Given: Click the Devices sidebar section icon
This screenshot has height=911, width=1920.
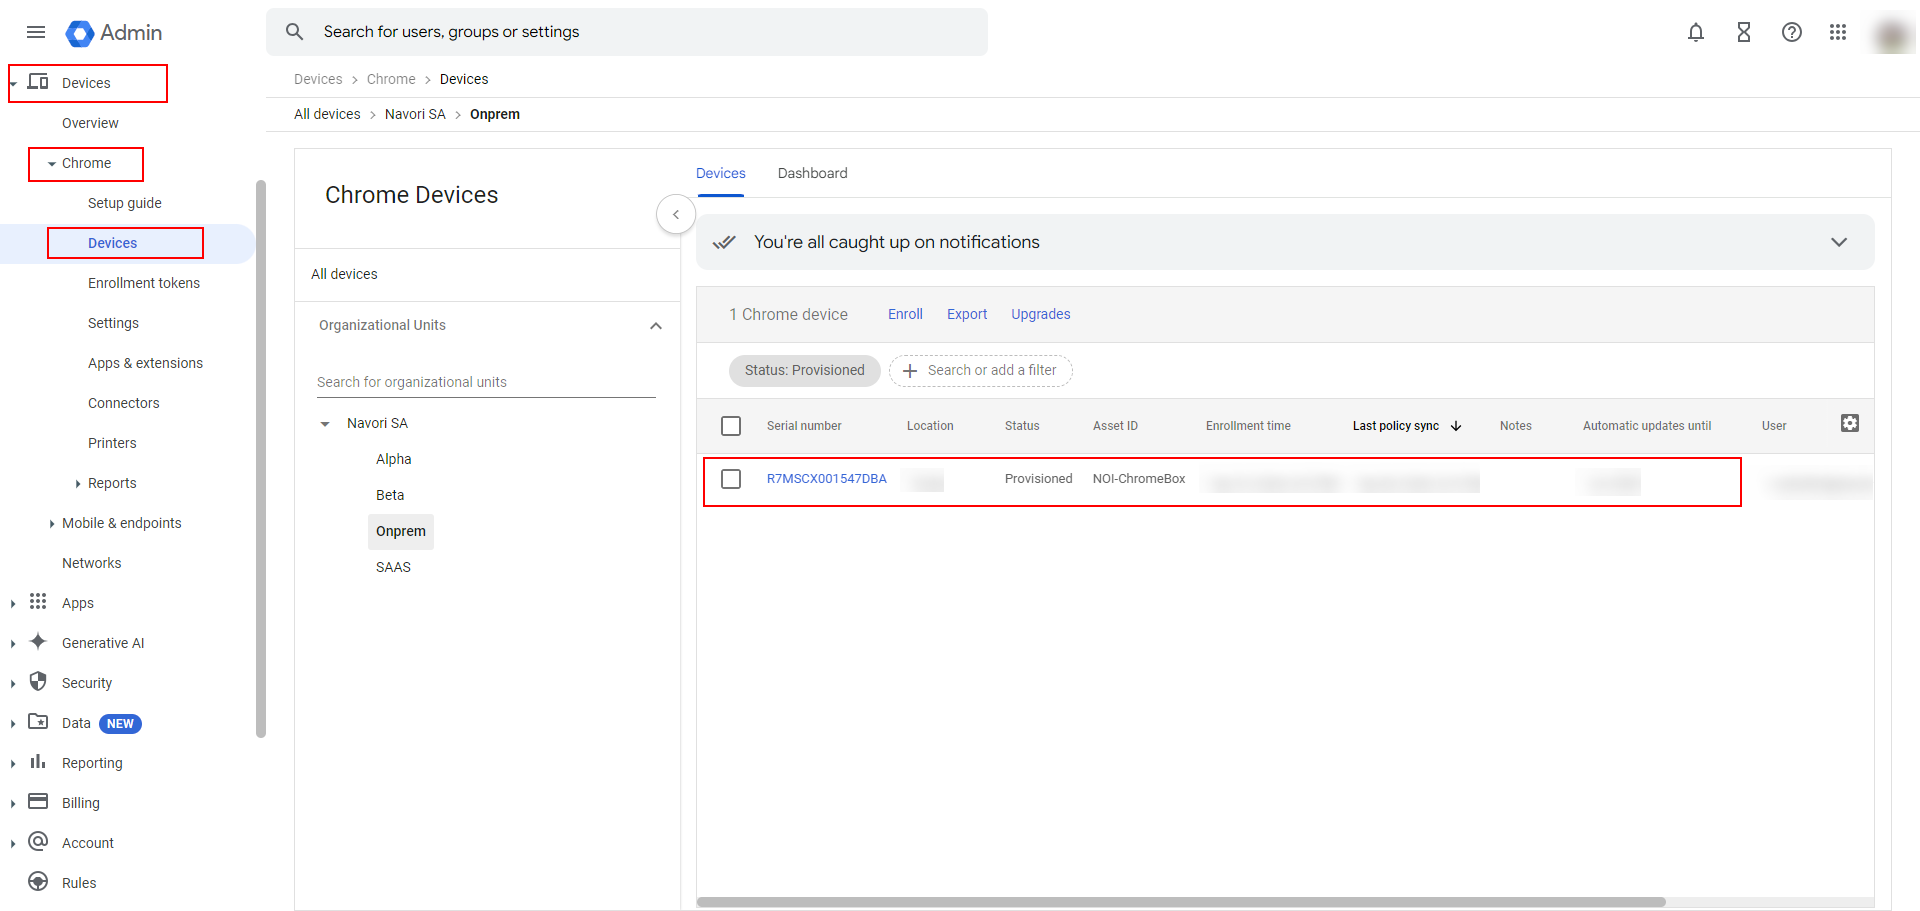Looking at the screenshot, I should click(38, 81).
